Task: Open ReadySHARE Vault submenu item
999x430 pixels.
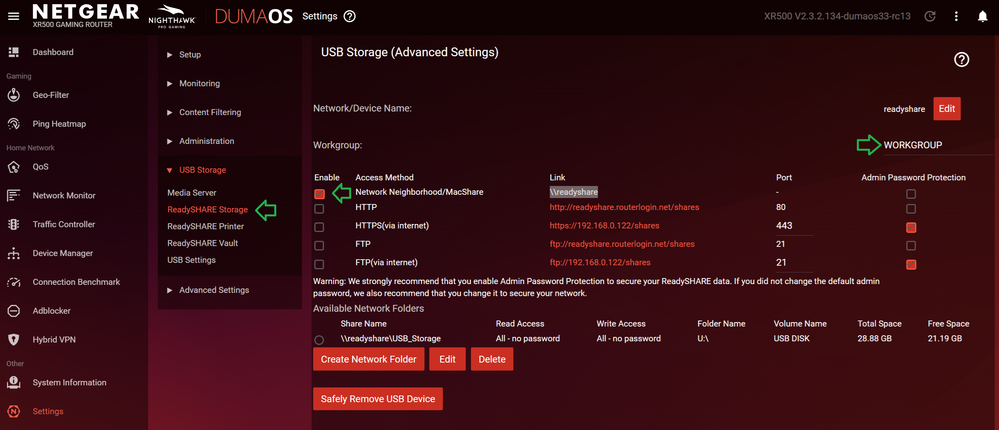Action: (203, 243)
